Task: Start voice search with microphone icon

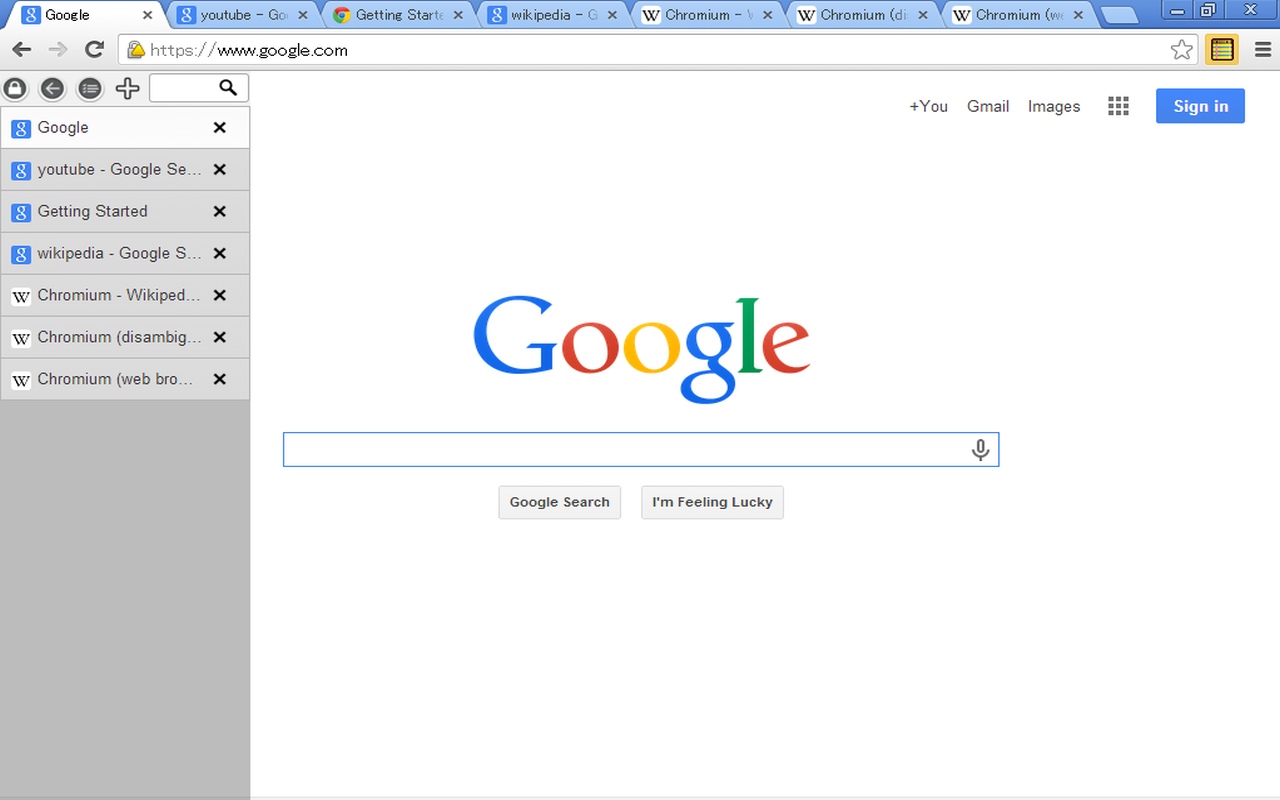Action: pos(980,450)
